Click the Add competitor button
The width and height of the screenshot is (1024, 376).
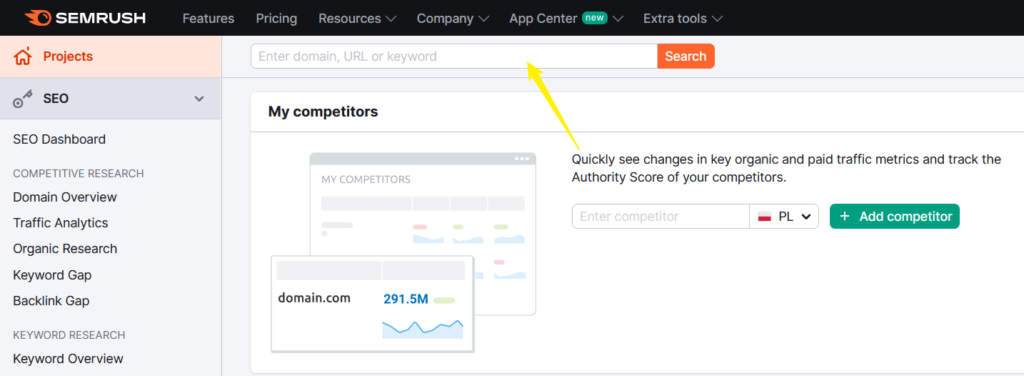(x=895, y=217)
